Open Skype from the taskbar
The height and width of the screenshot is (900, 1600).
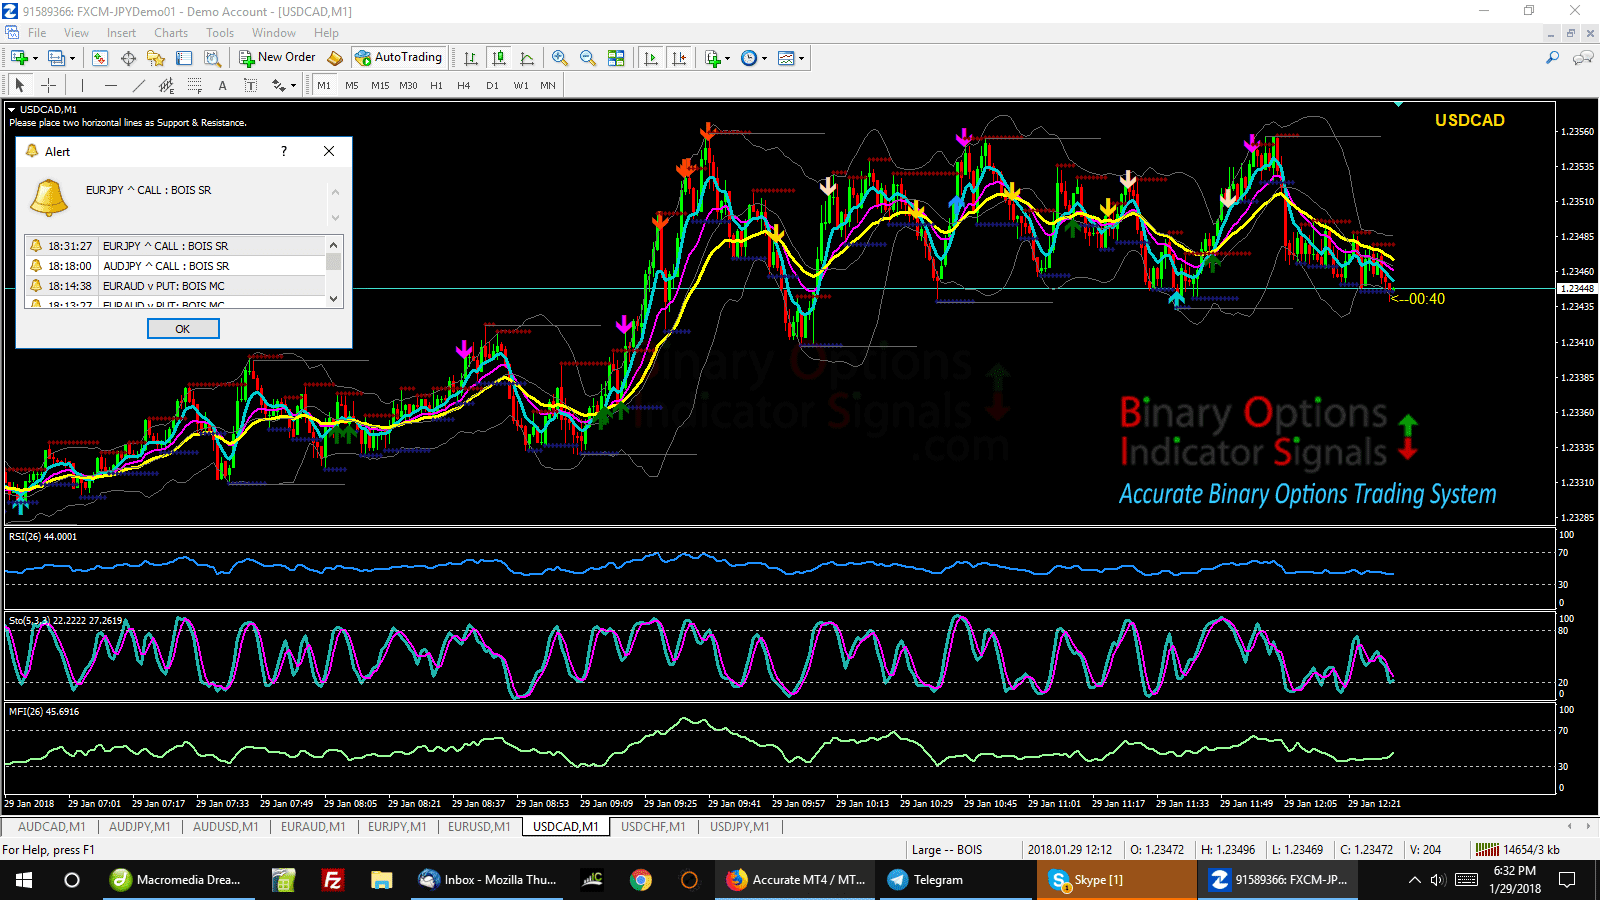click(1116, 880)
